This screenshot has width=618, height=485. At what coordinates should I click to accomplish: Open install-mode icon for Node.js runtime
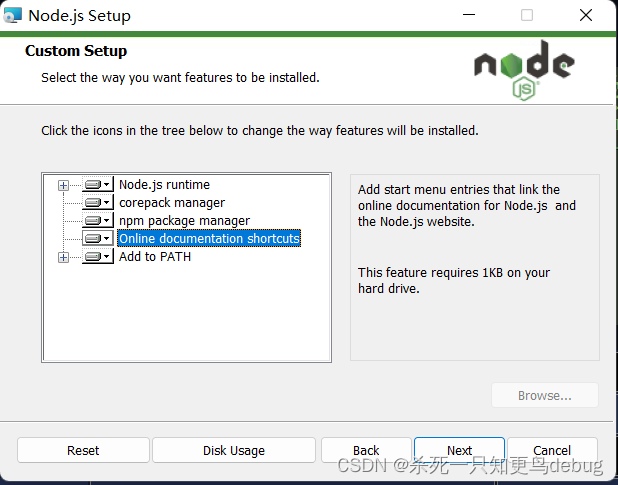(98, 184)
